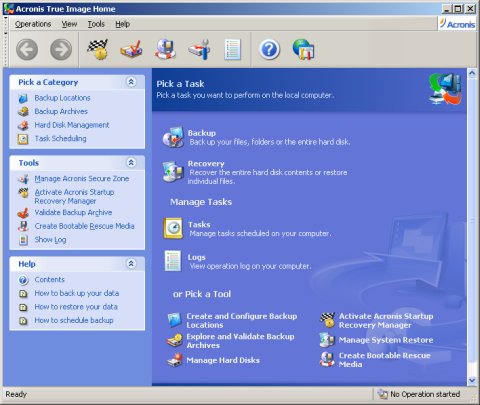Click Create Bootable Rescue Media toolbar icon

click(x=165, y=49)
